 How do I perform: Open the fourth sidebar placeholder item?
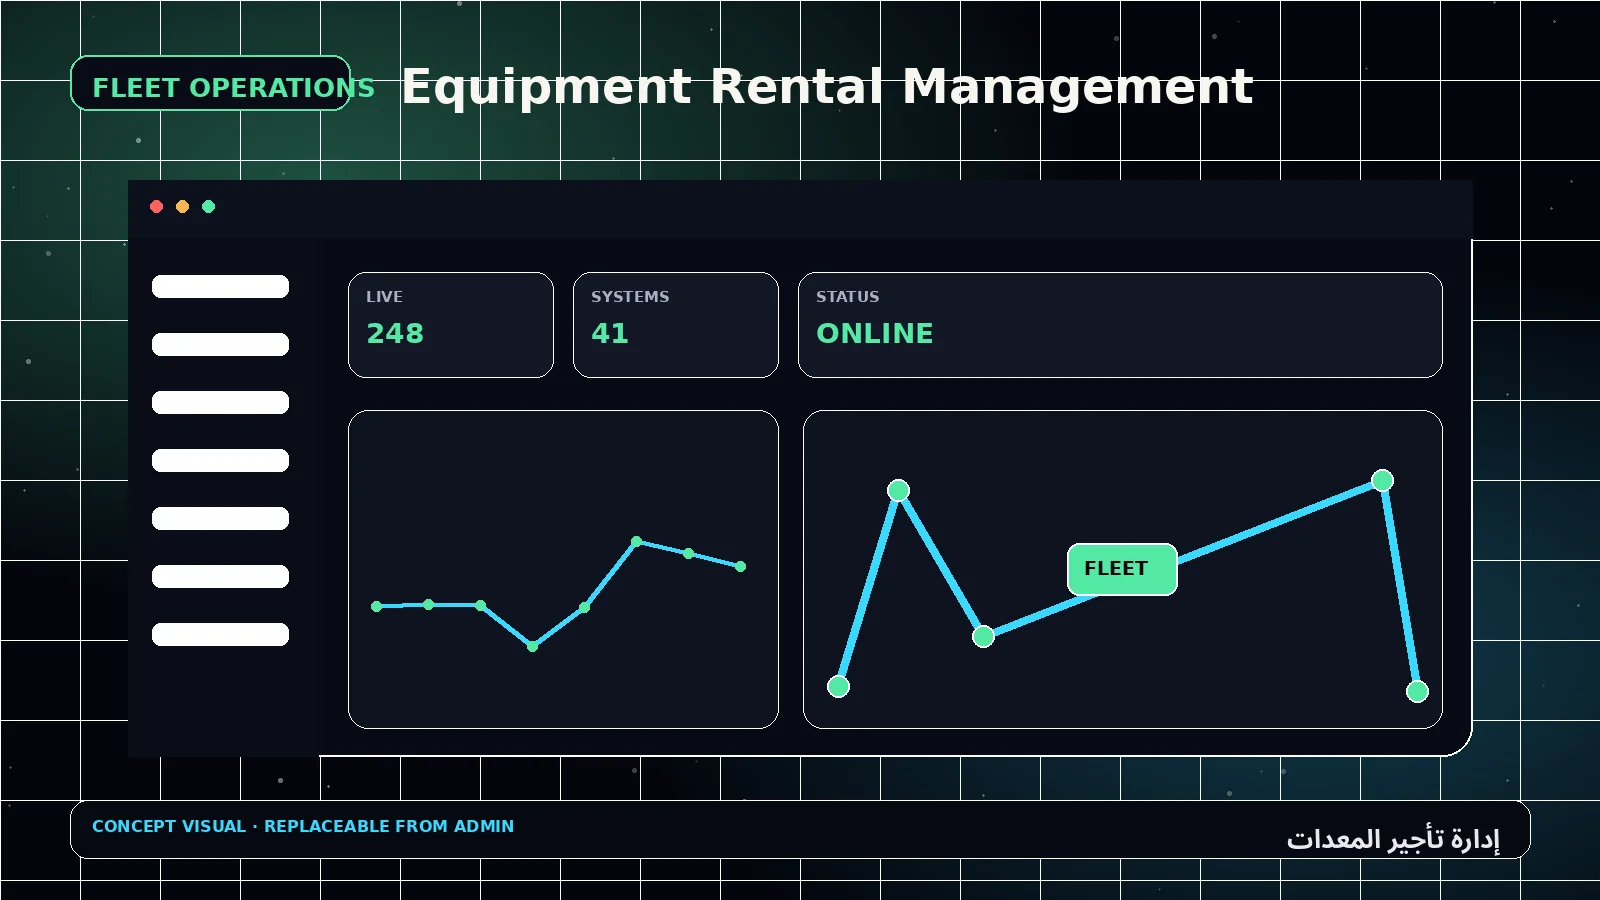220,460
